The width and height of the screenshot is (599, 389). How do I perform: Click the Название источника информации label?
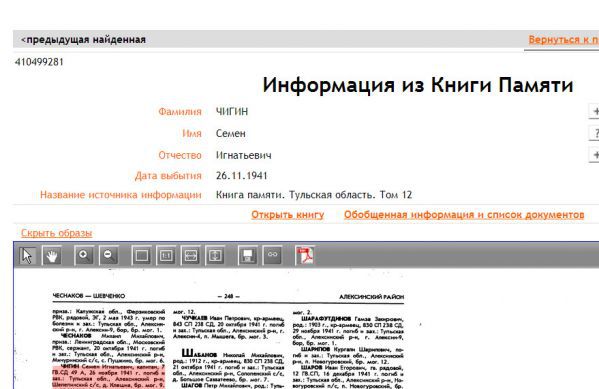tap(121, 195)
